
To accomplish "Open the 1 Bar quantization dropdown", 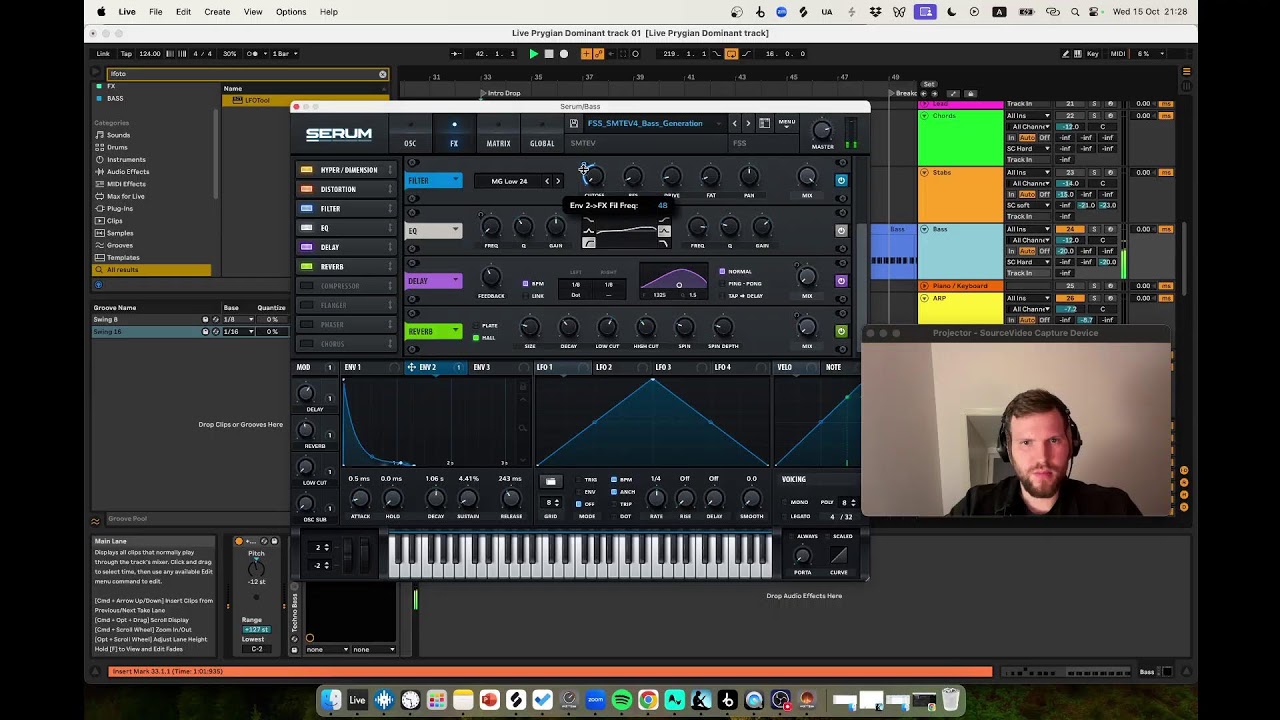I will pos(284,54).
